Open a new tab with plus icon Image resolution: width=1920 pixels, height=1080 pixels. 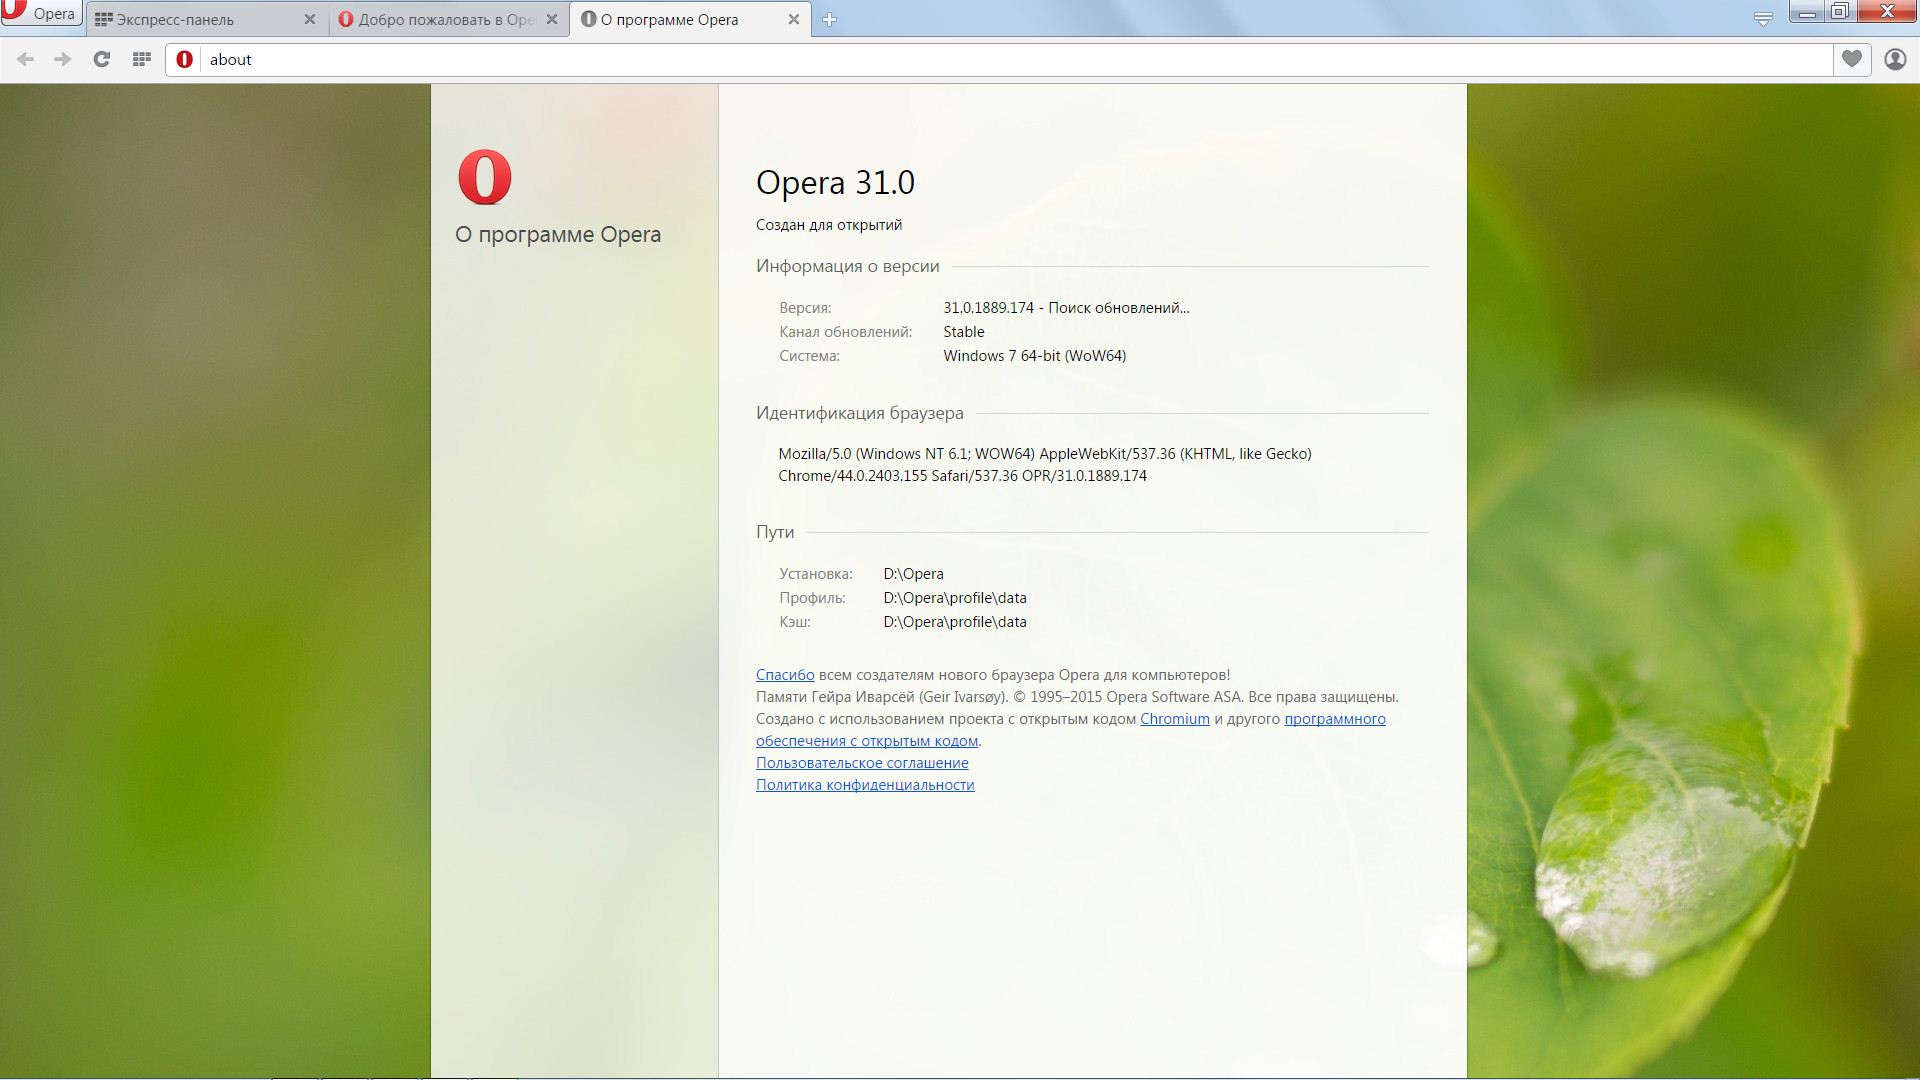pyautogui.click(x=829, y=19)
